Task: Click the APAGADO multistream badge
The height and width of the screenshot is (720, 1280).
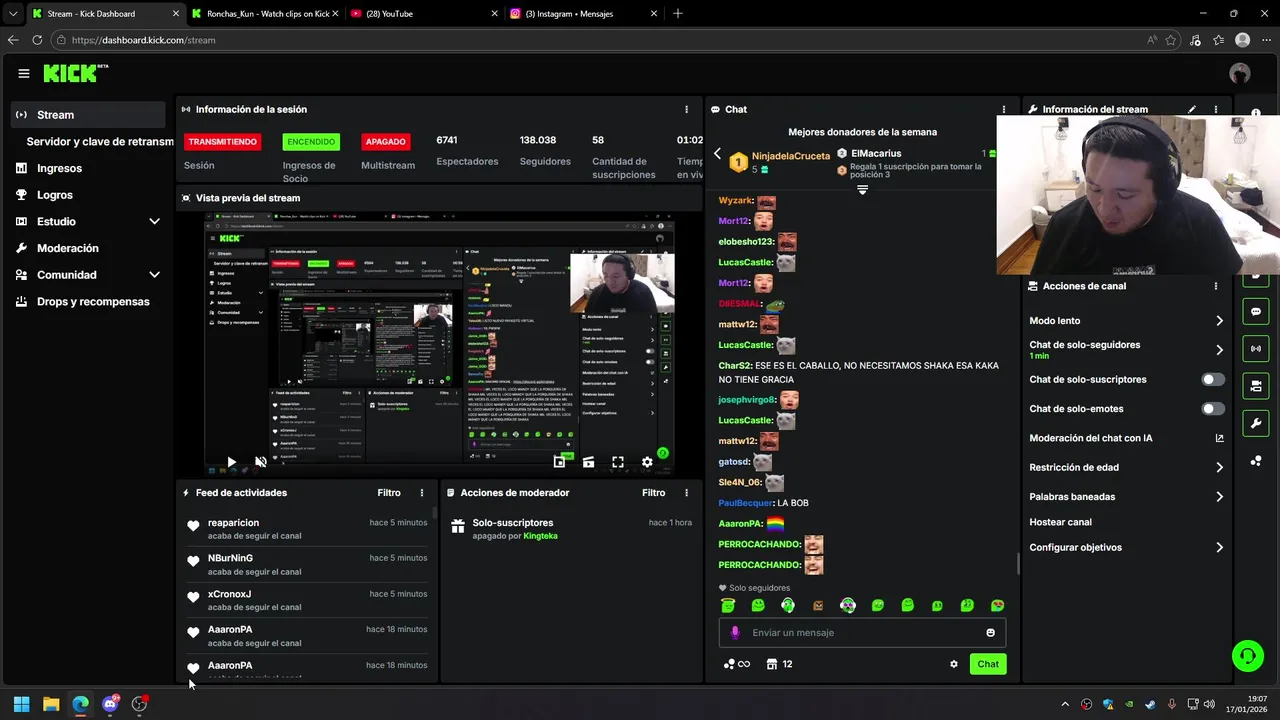Action: pyautogui.click(x=386, y=142)
